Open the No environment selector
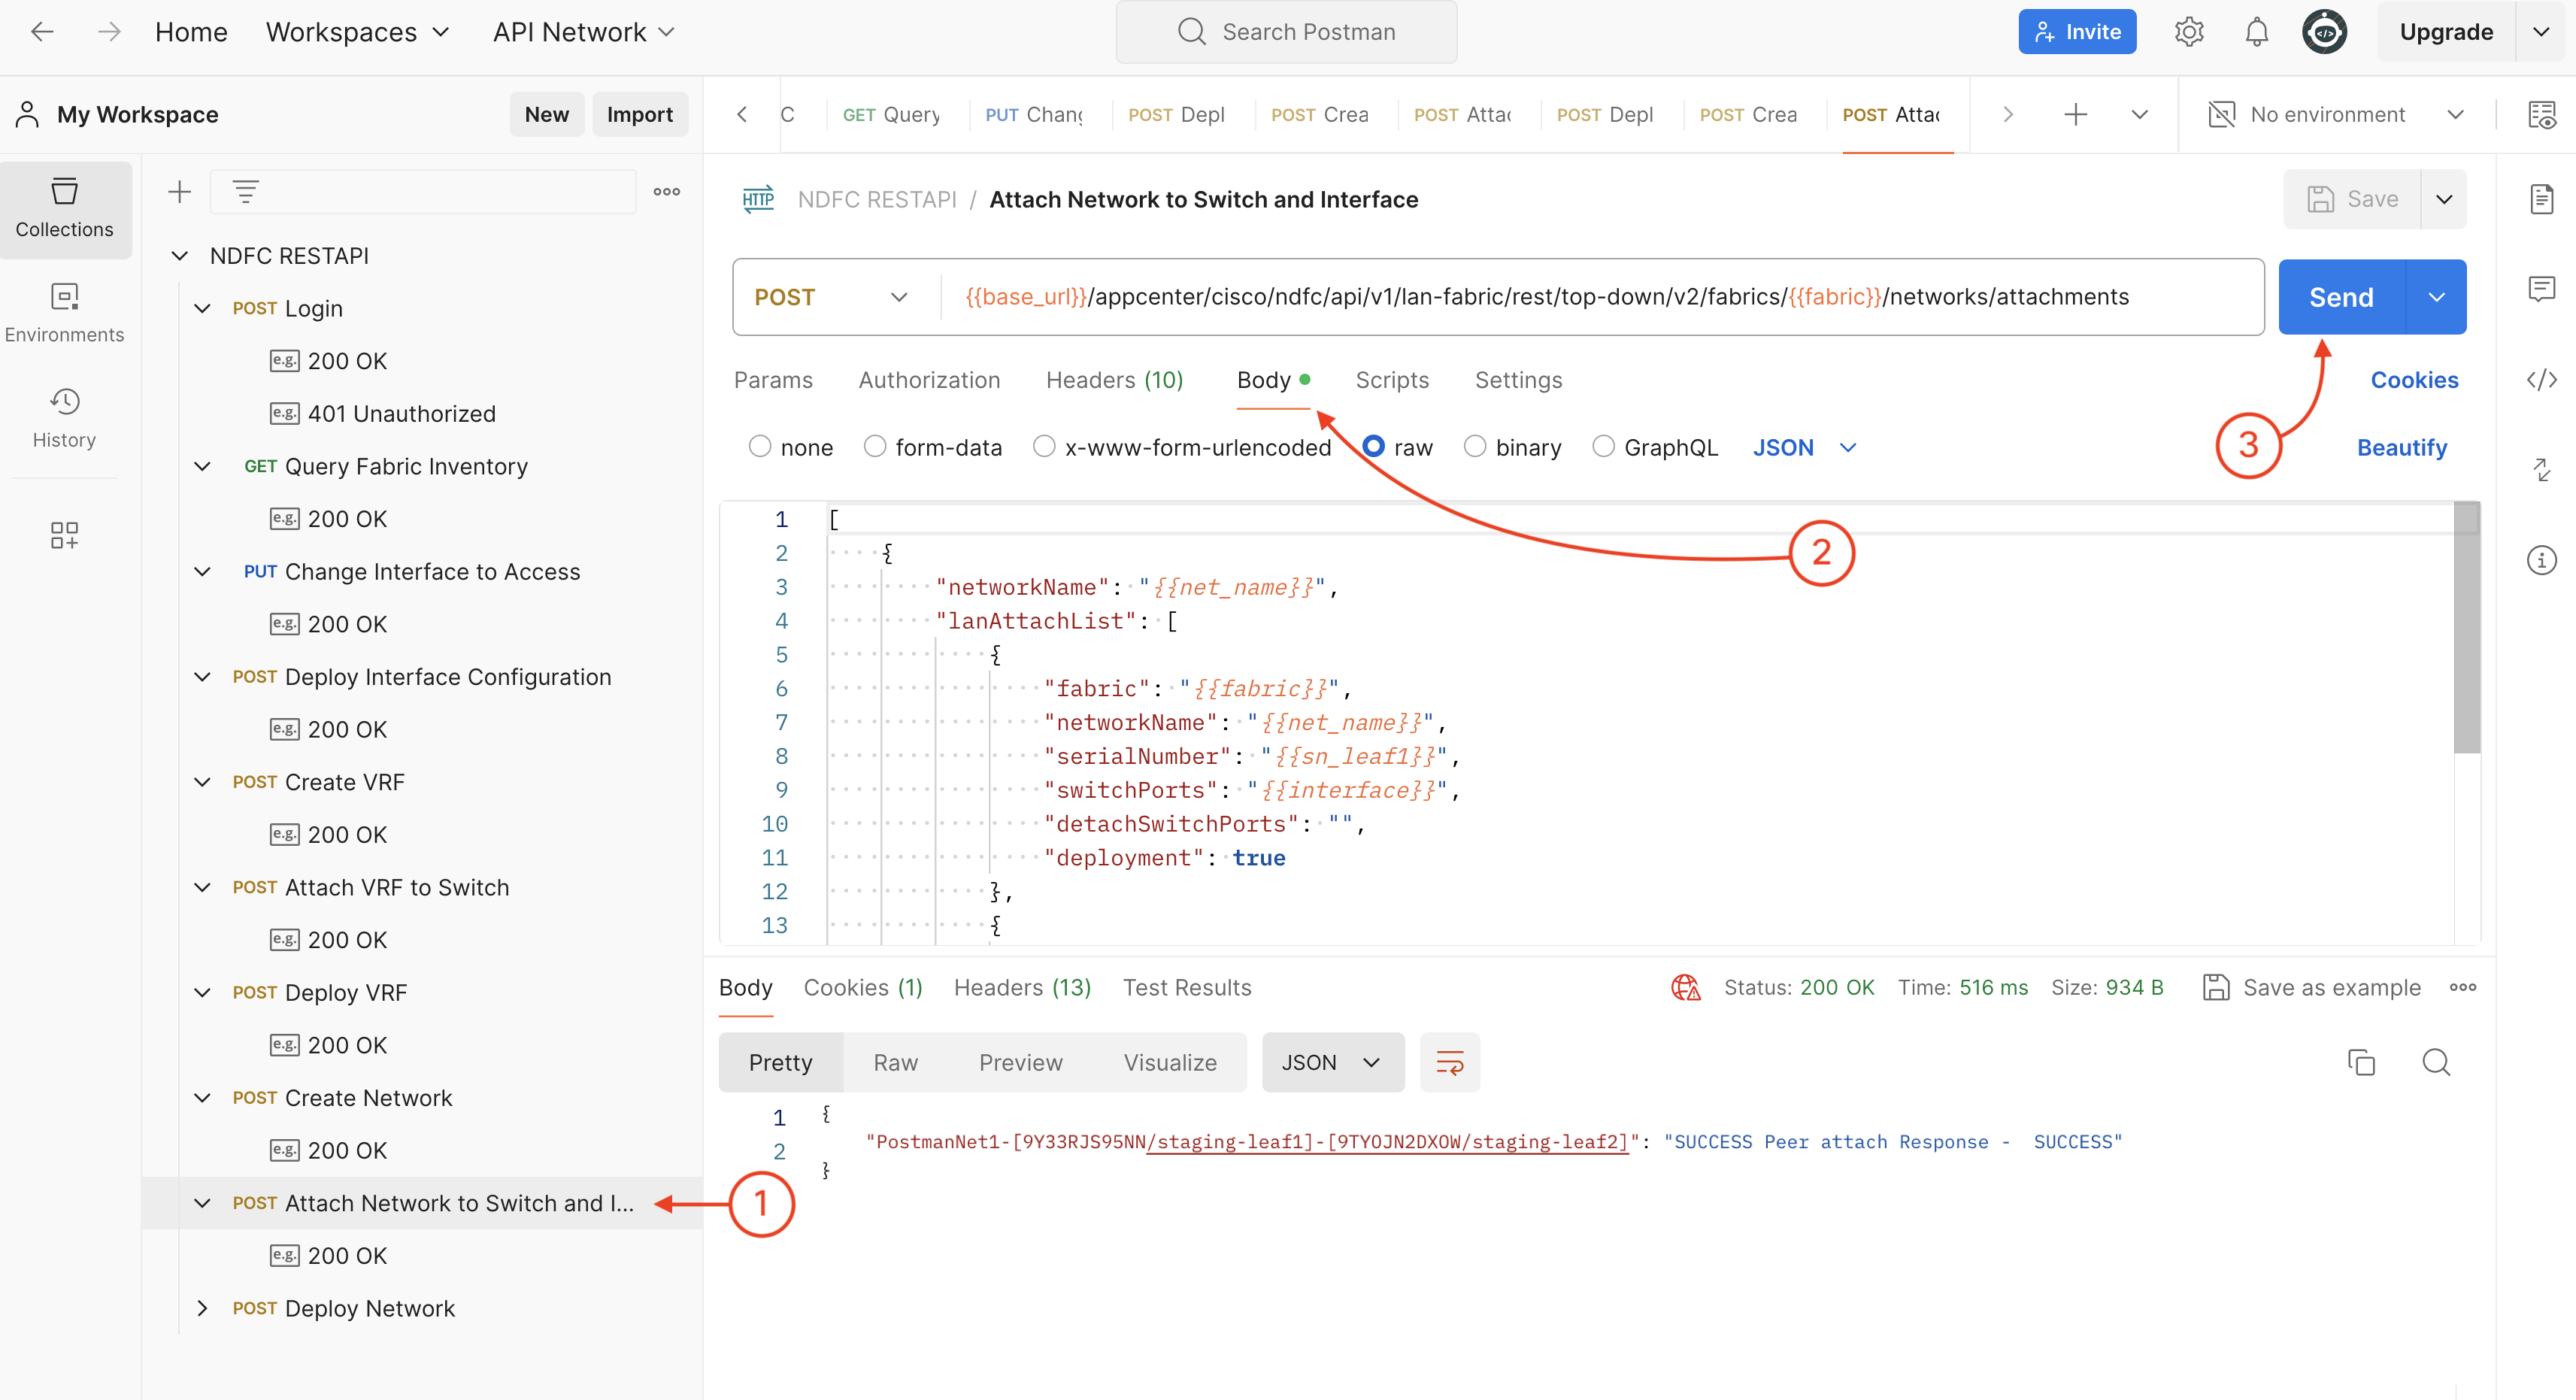The width and height of the screenshot is (2576, 1400). coord(2336,115)
